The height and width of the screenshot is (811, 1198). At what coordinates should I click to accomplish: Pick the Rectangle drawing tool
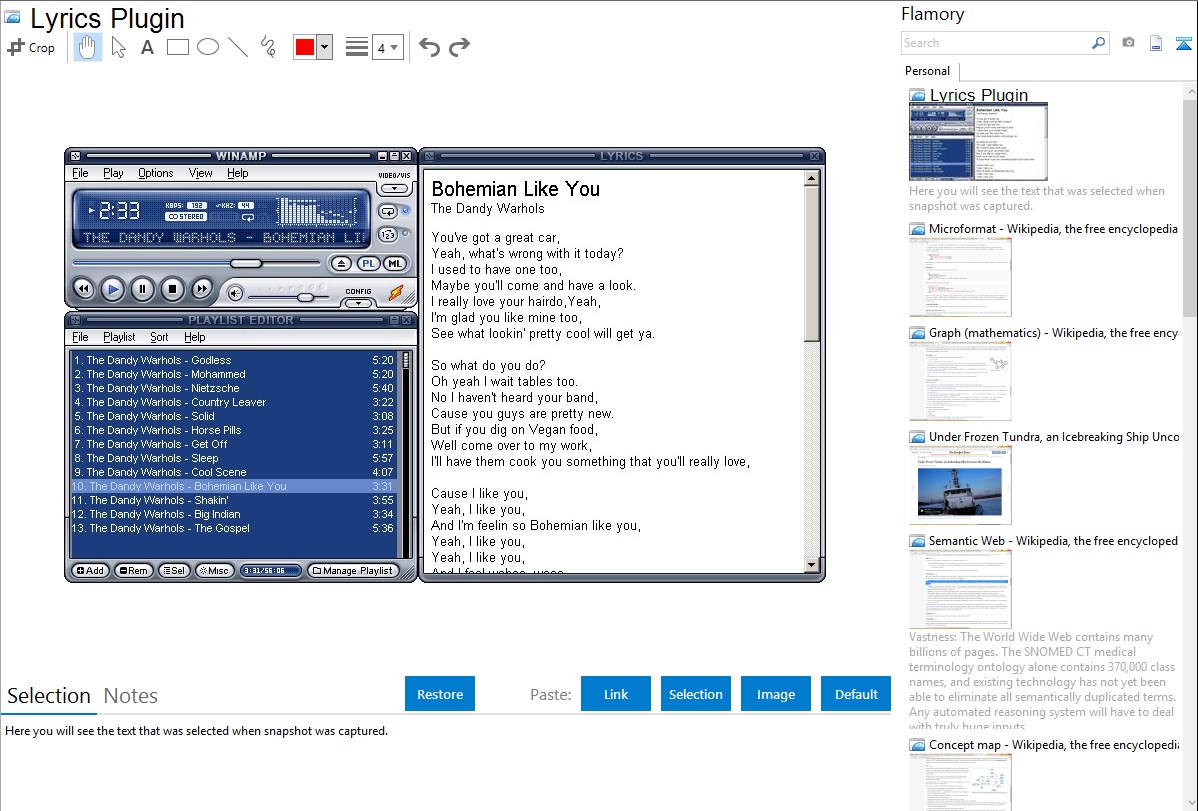point(177,47)
